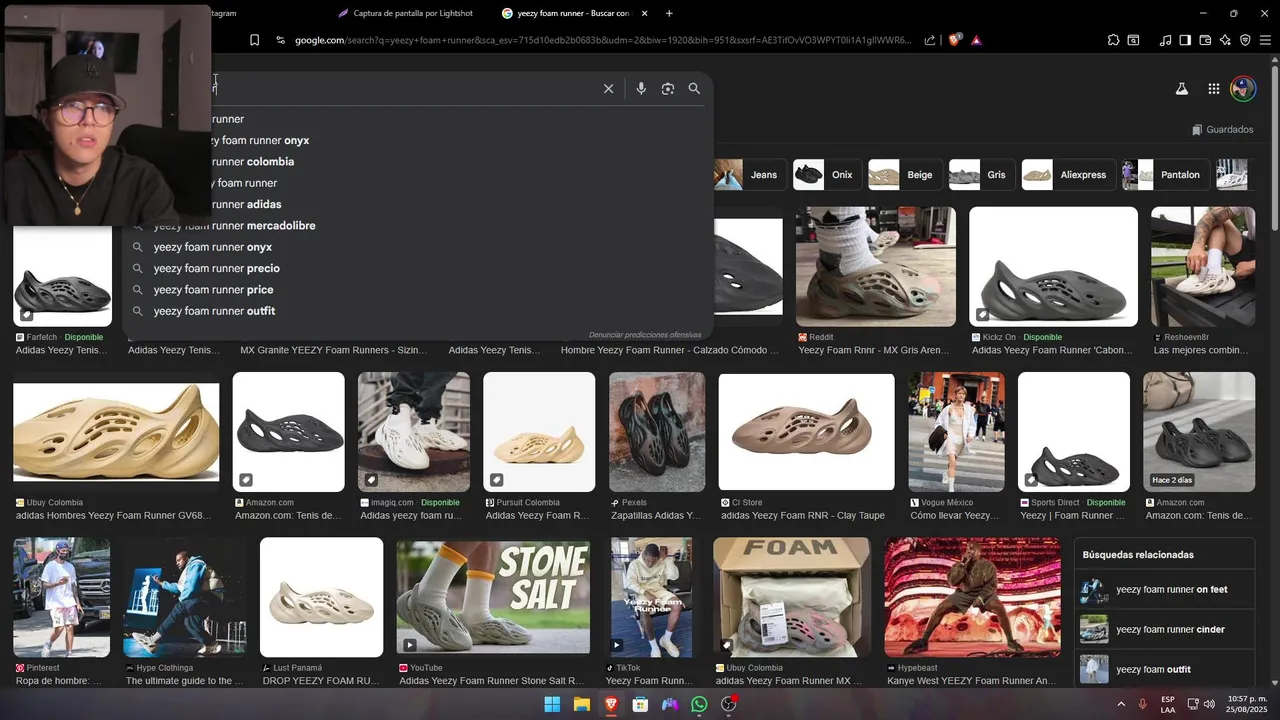Screen dimensions: 1280x720
Task: Open YouTube Stone Salt video thumbnail
Action: [493, 597]
